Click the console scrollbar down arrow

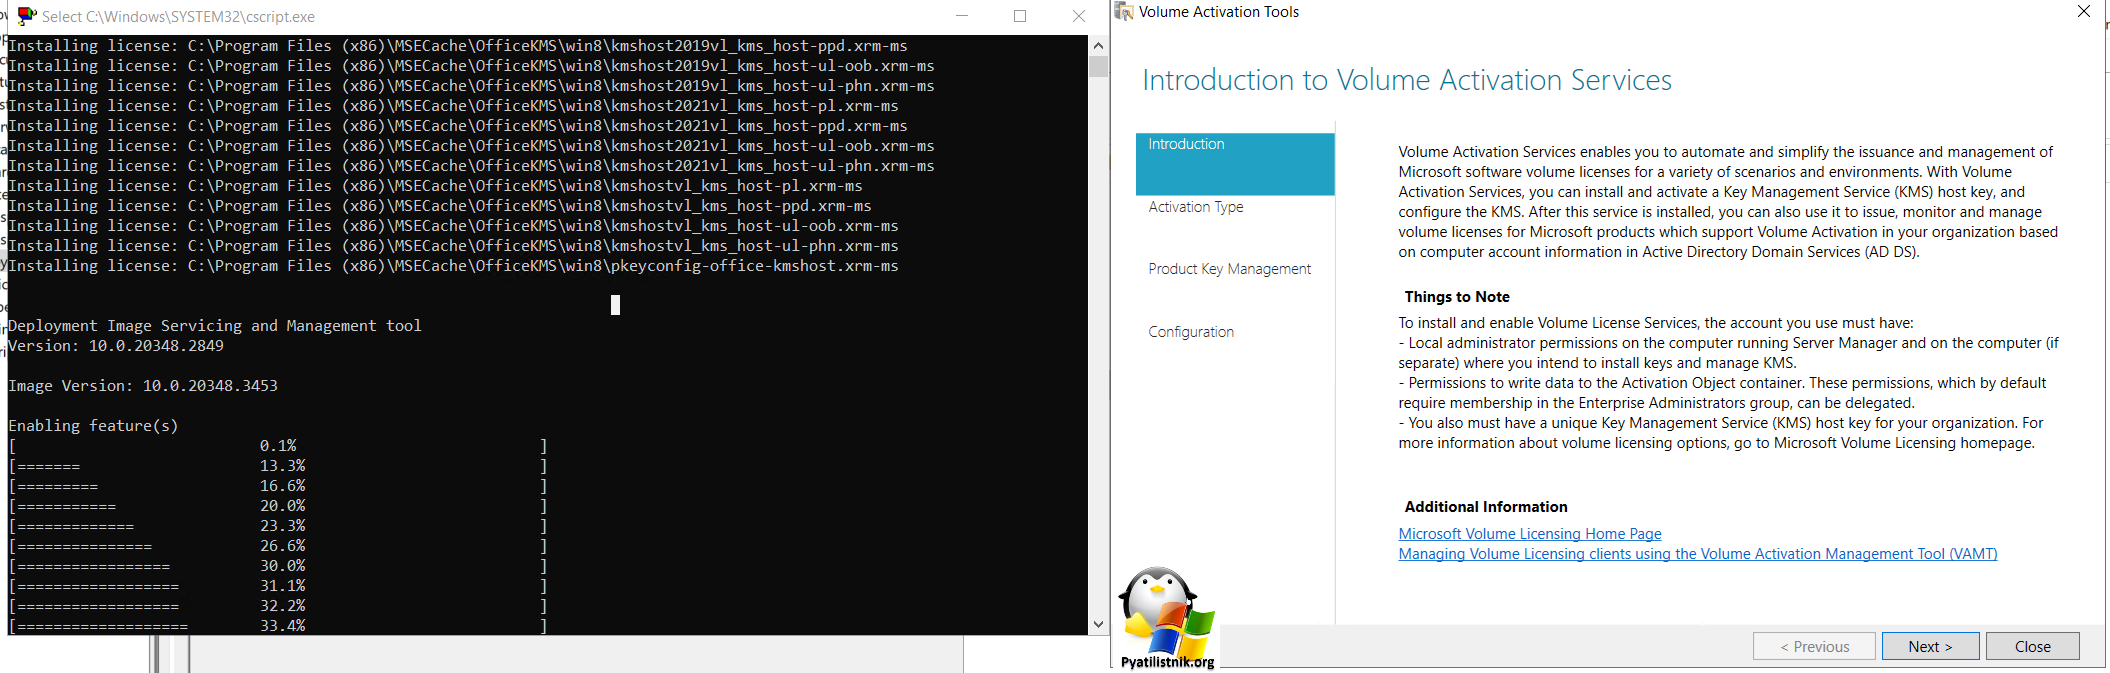click(x=1098, y=624)
